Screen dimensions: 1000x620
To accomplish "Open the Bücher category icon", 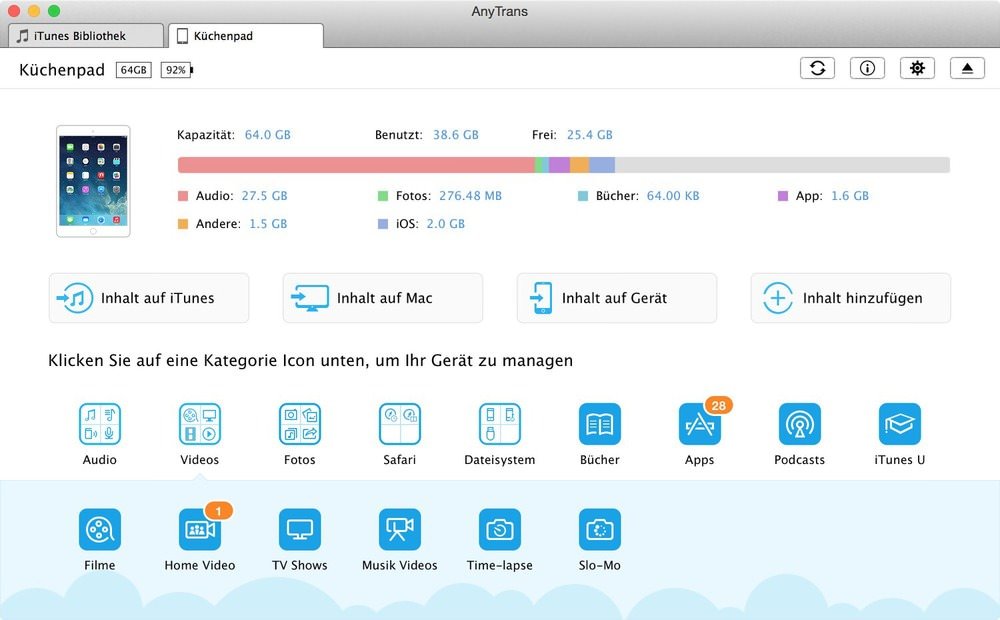I will [599, 424].
